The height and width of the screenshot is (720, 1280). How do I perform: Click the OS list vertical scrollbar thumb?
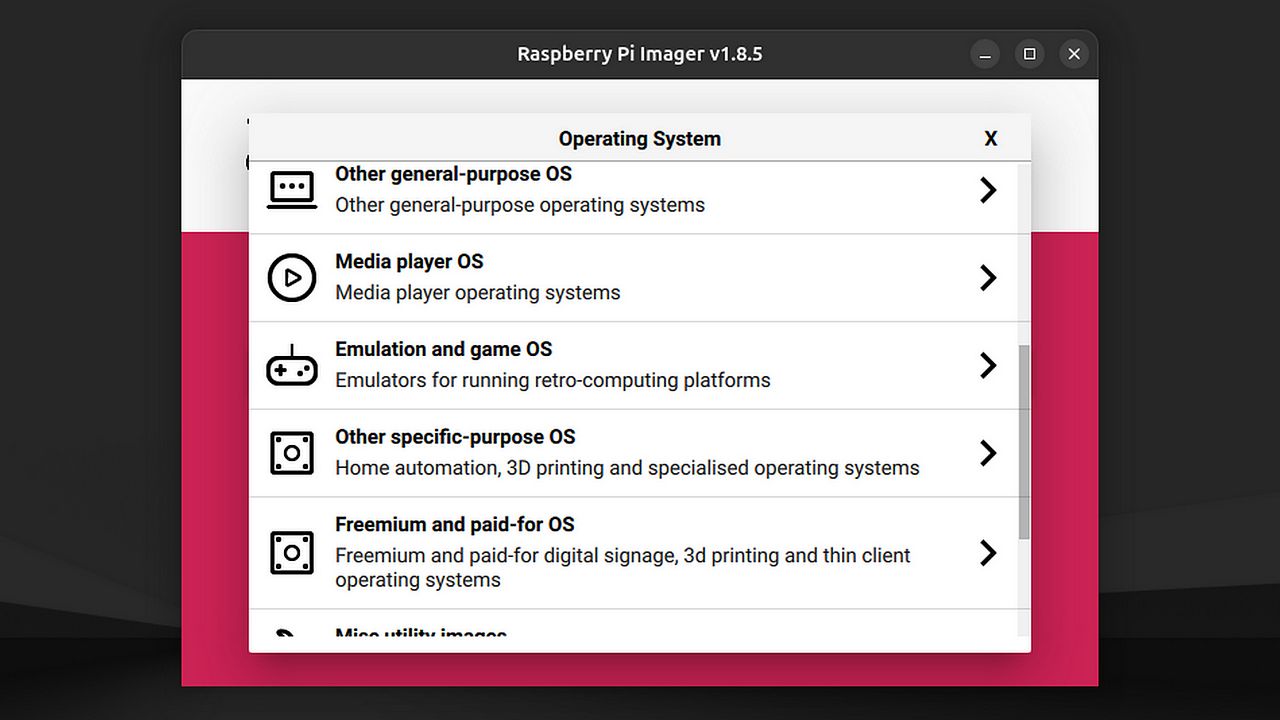pos(1024,442)
